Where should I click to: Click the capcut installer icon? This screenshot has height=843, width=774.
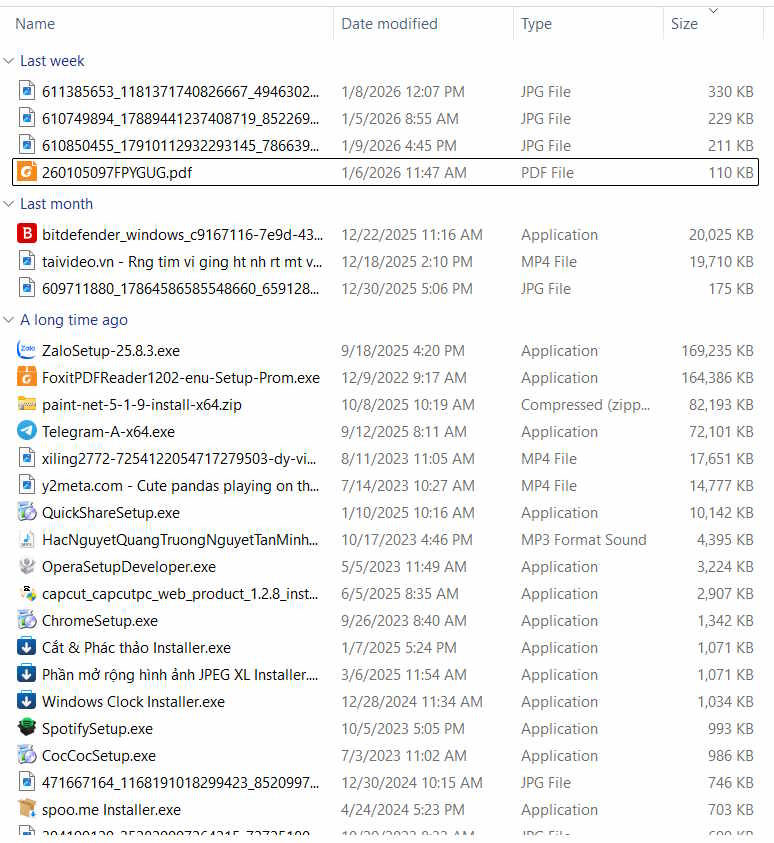coord(27,593)
